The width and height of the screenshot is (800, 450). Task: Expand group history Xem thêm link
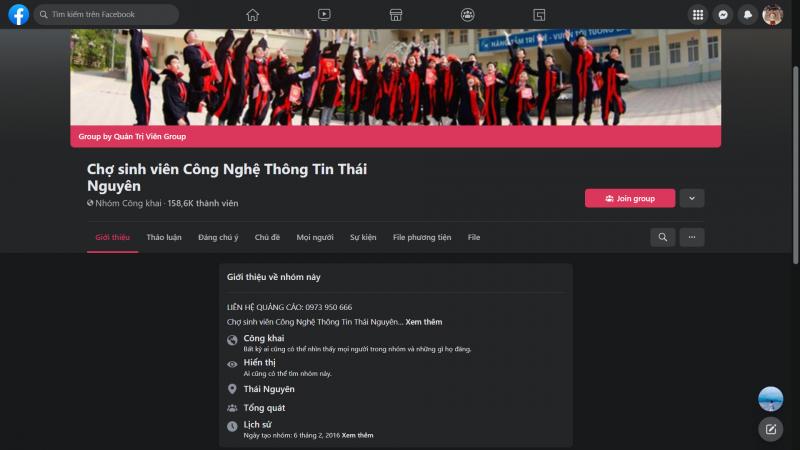coord(358,435)
